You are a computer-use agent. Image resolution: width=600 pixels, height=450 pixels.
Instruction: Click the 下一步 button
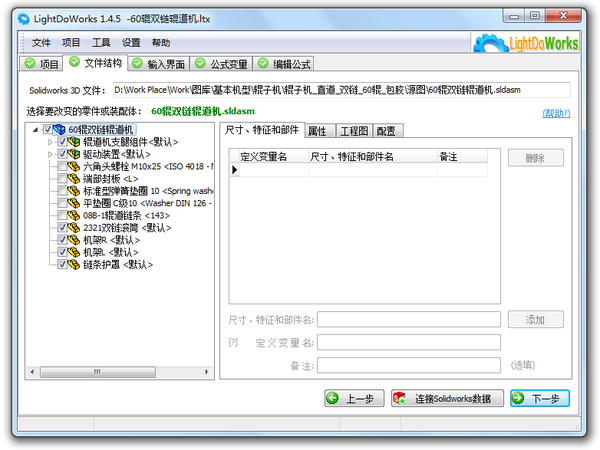540,398
